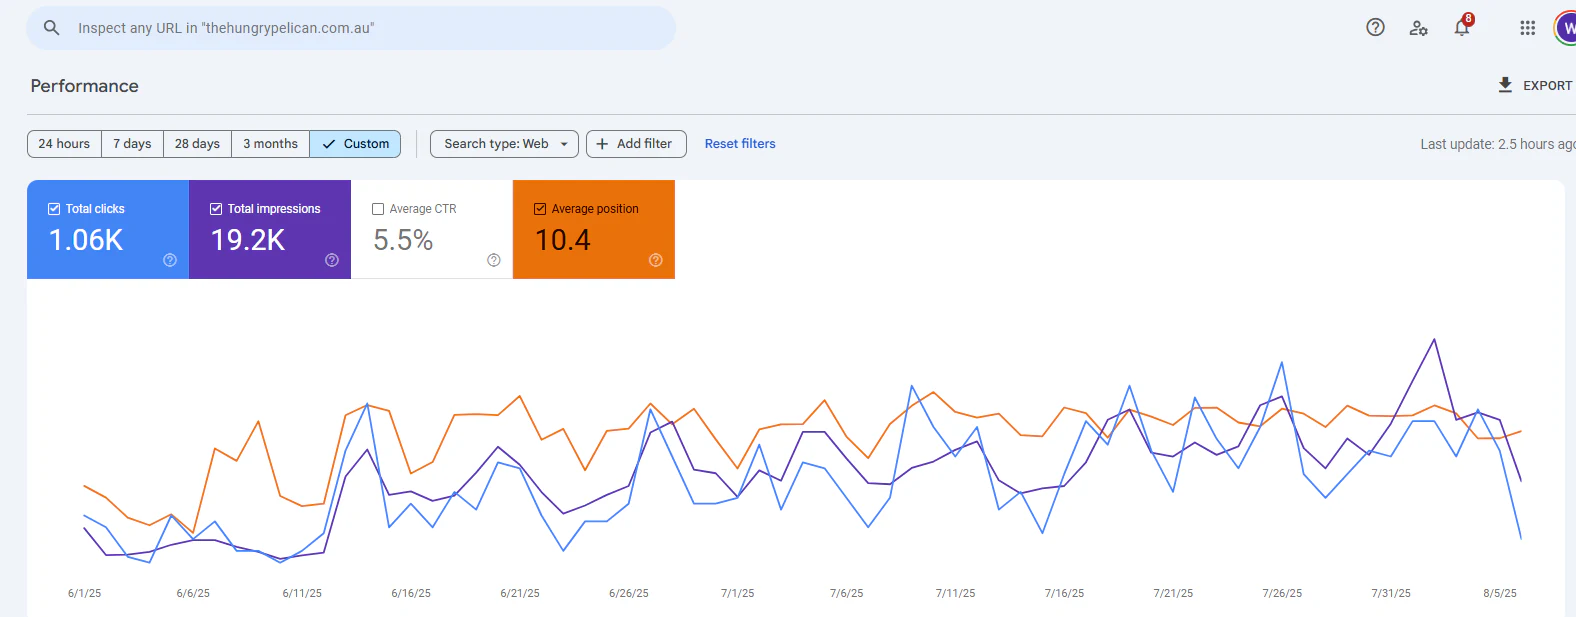
Task: Click the Add filter button
Action: 636,144
